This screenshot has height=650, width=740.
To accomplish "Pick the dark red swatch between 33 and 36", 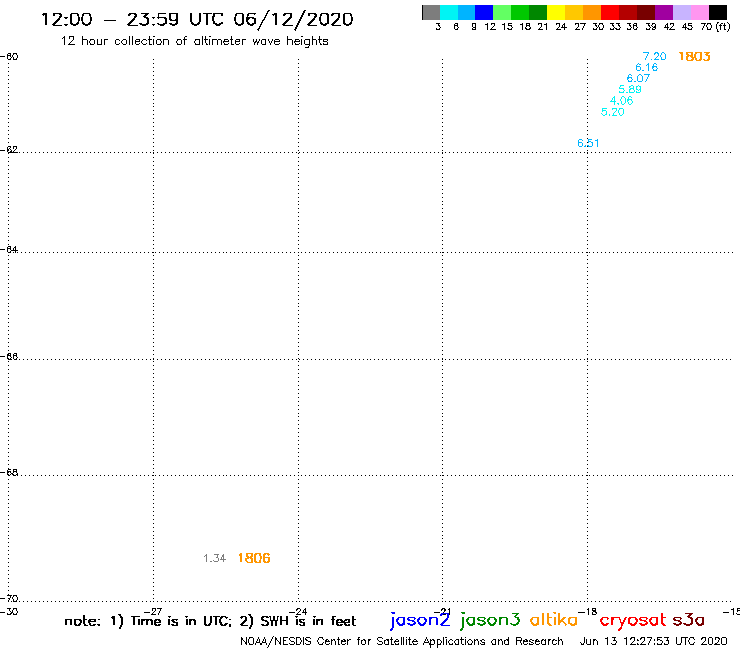I will click(x=628, y=12).
